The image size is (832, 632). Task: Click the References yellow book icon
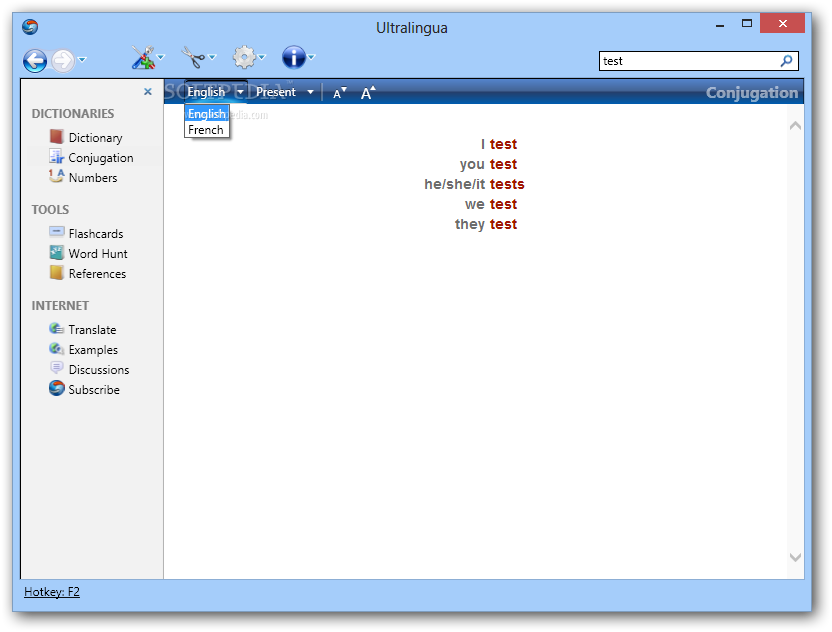pyautogui.click(x=56, y=272)
